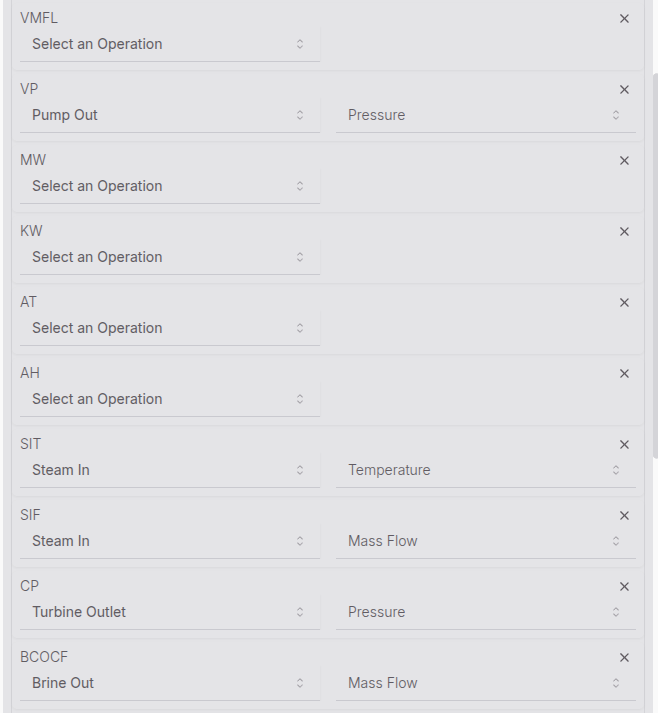Screen dimensions: 658x713
Task: Remove the MW row via X icon
Action: [x=624, y=161]
